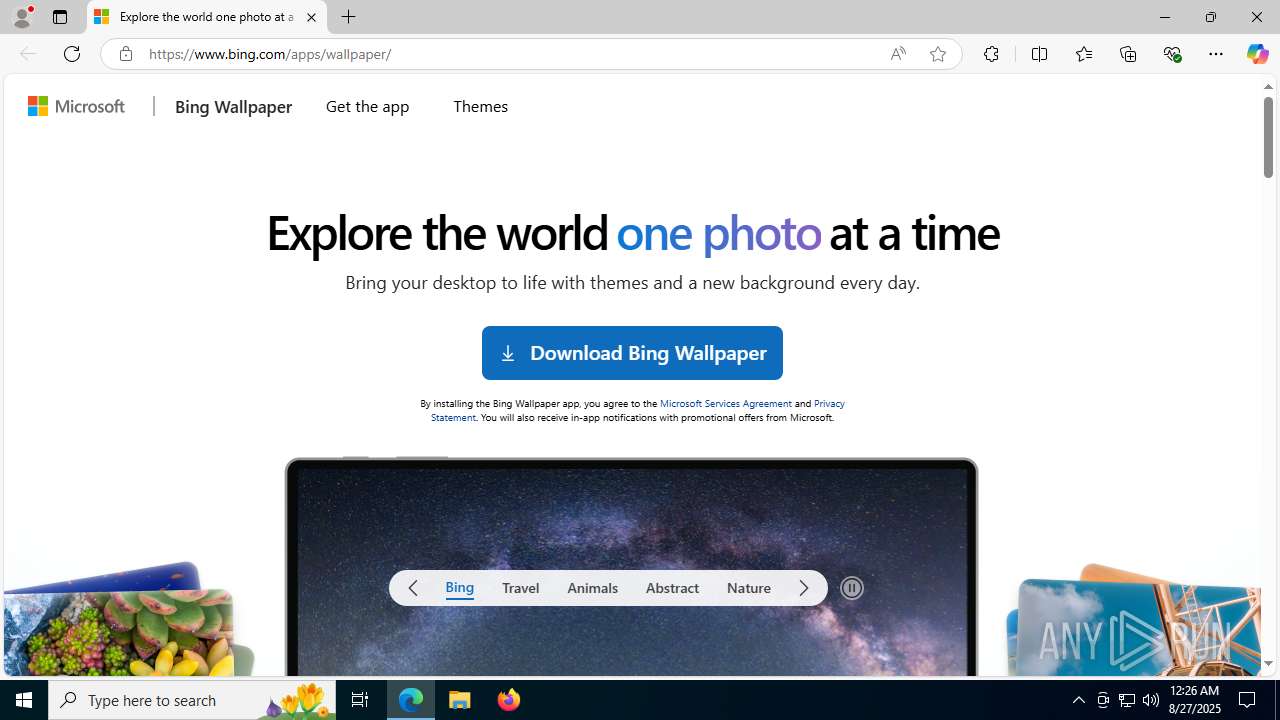1280x720 pixels.
Task: Open Microsoft Edge taskbar icon
Action: [x=411, y=700]
